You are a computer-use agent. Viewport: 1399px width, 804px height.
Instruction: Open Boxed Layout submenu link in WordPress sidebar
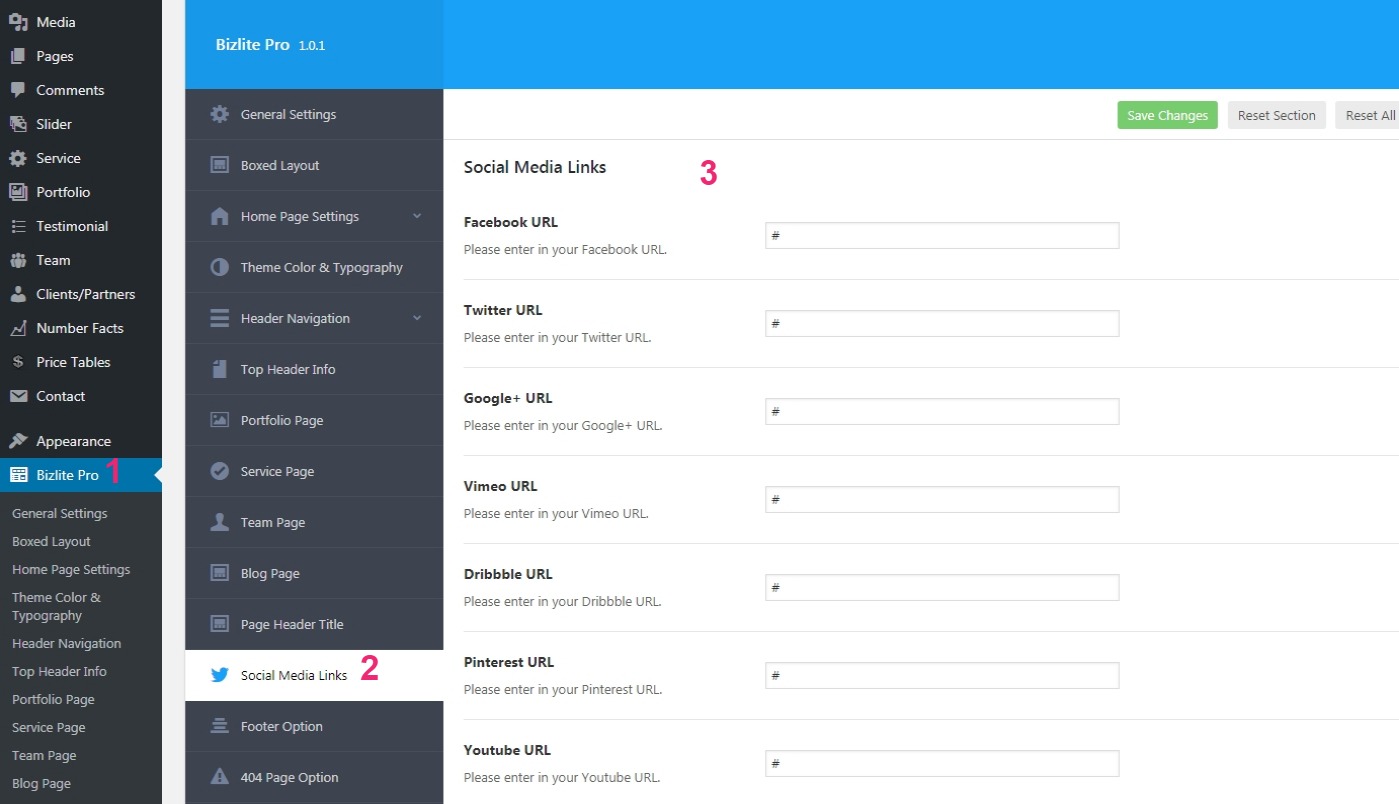[x=51, y=541]
